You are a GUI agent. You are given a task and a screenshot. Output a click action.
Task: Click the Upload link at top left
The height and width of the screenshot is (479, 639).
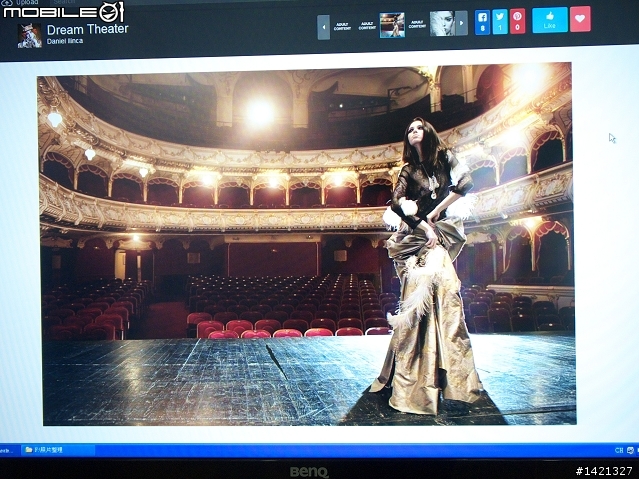coord(22,2)
